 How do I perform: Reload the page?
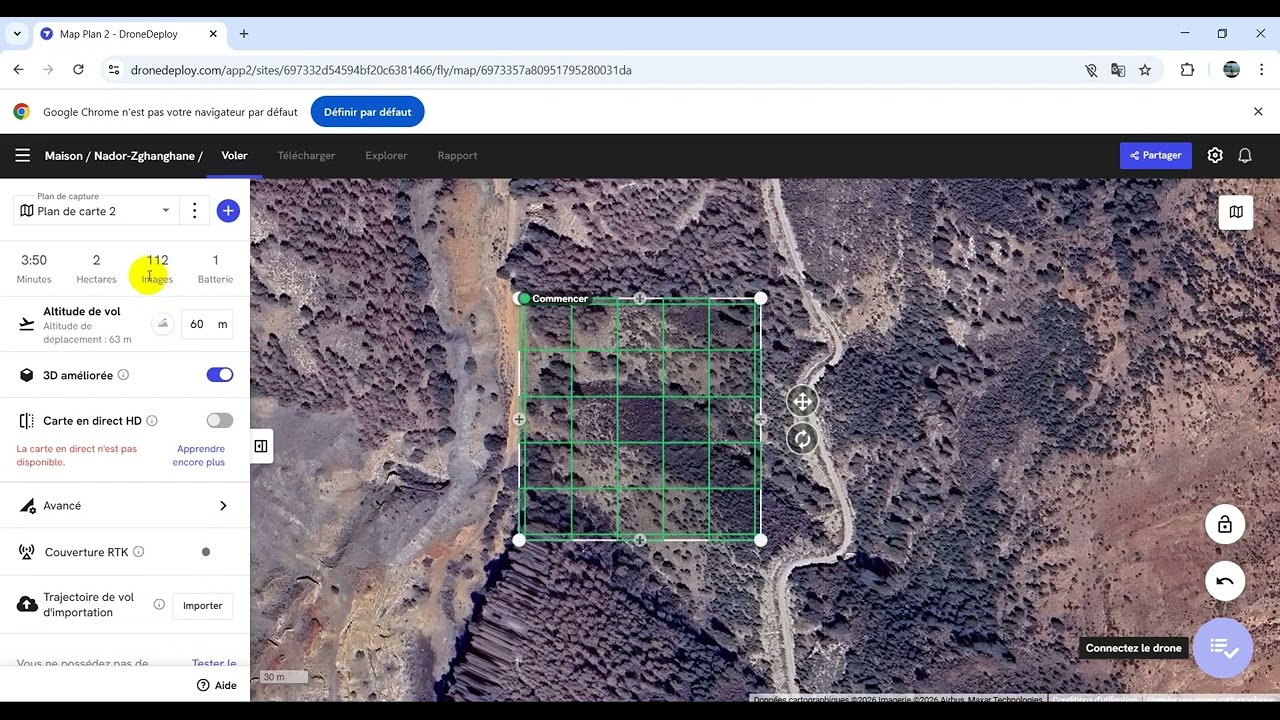pyautogui.click(x=78, y=70)
